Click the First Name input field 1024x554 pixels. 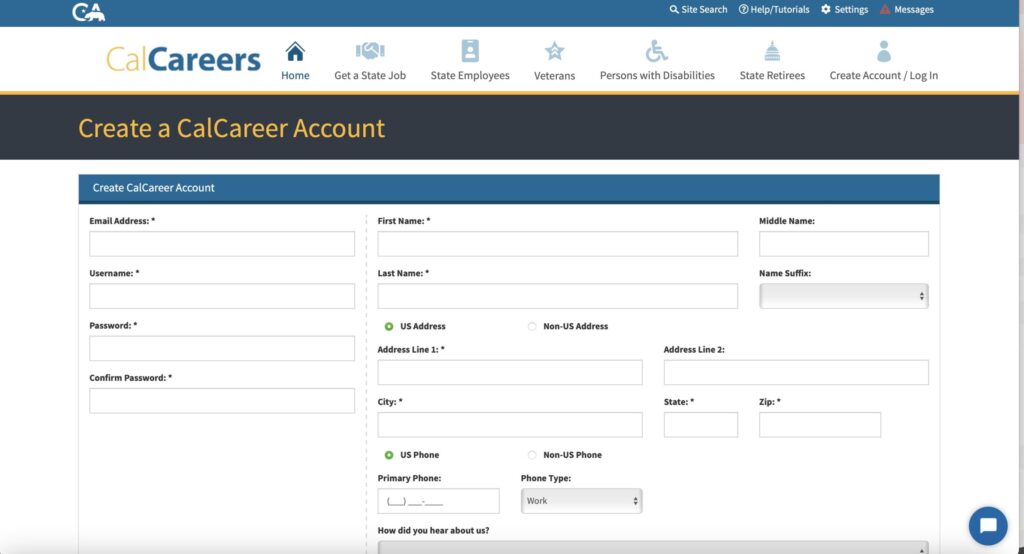pyautogui.click(x=558, y=244)
